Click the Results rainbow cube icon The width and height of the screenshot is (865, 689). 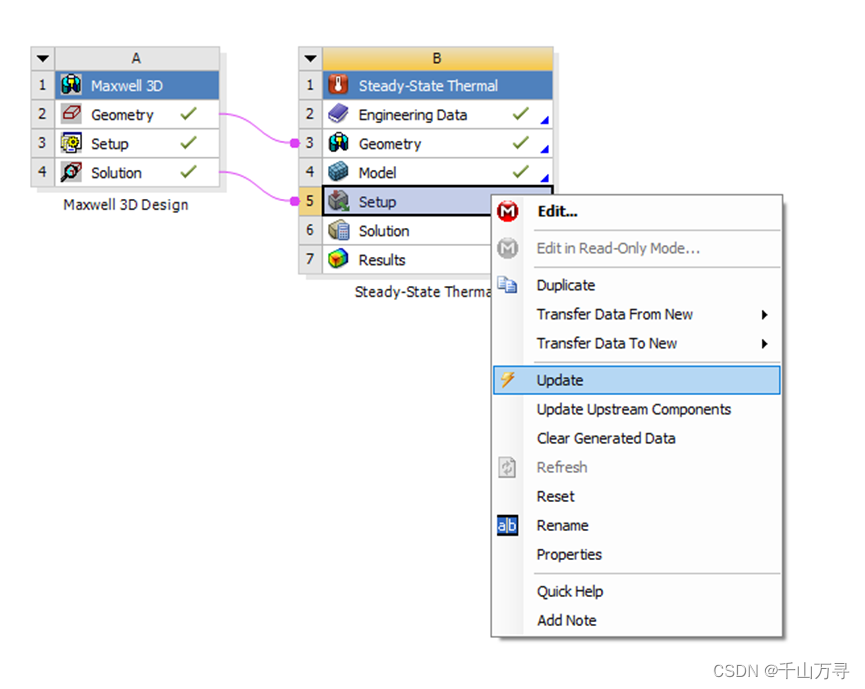(x=338, y=259)
